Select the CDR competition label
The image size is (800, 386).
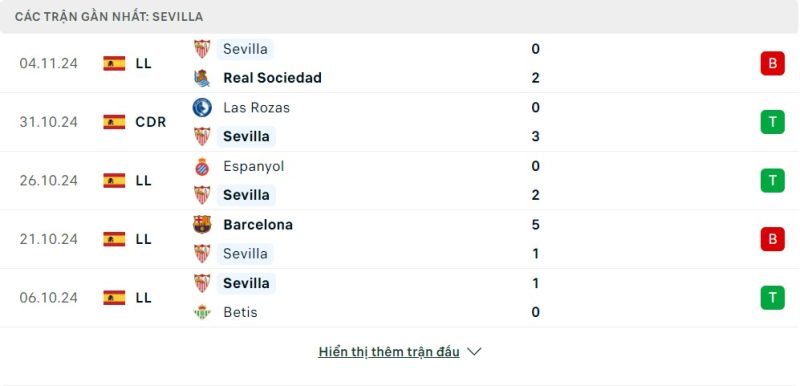click(151, 122)
